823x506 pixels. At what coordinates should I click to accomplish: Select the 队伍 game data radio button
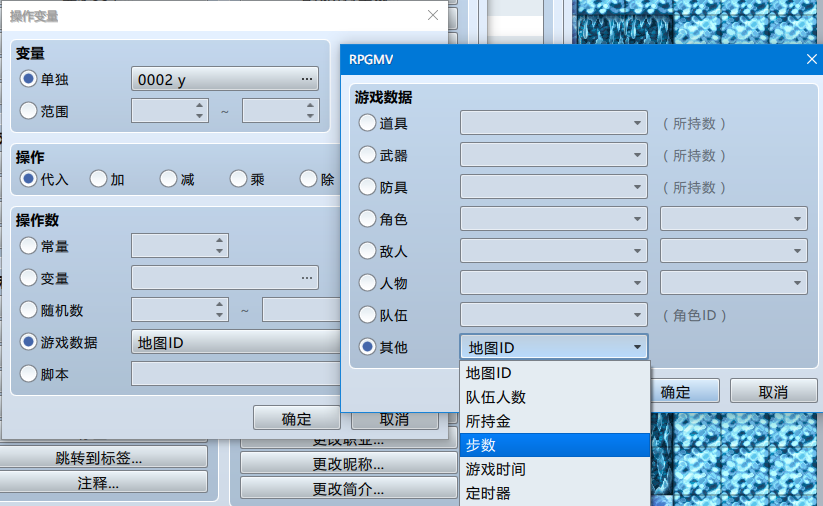click(x=367, y=315)
